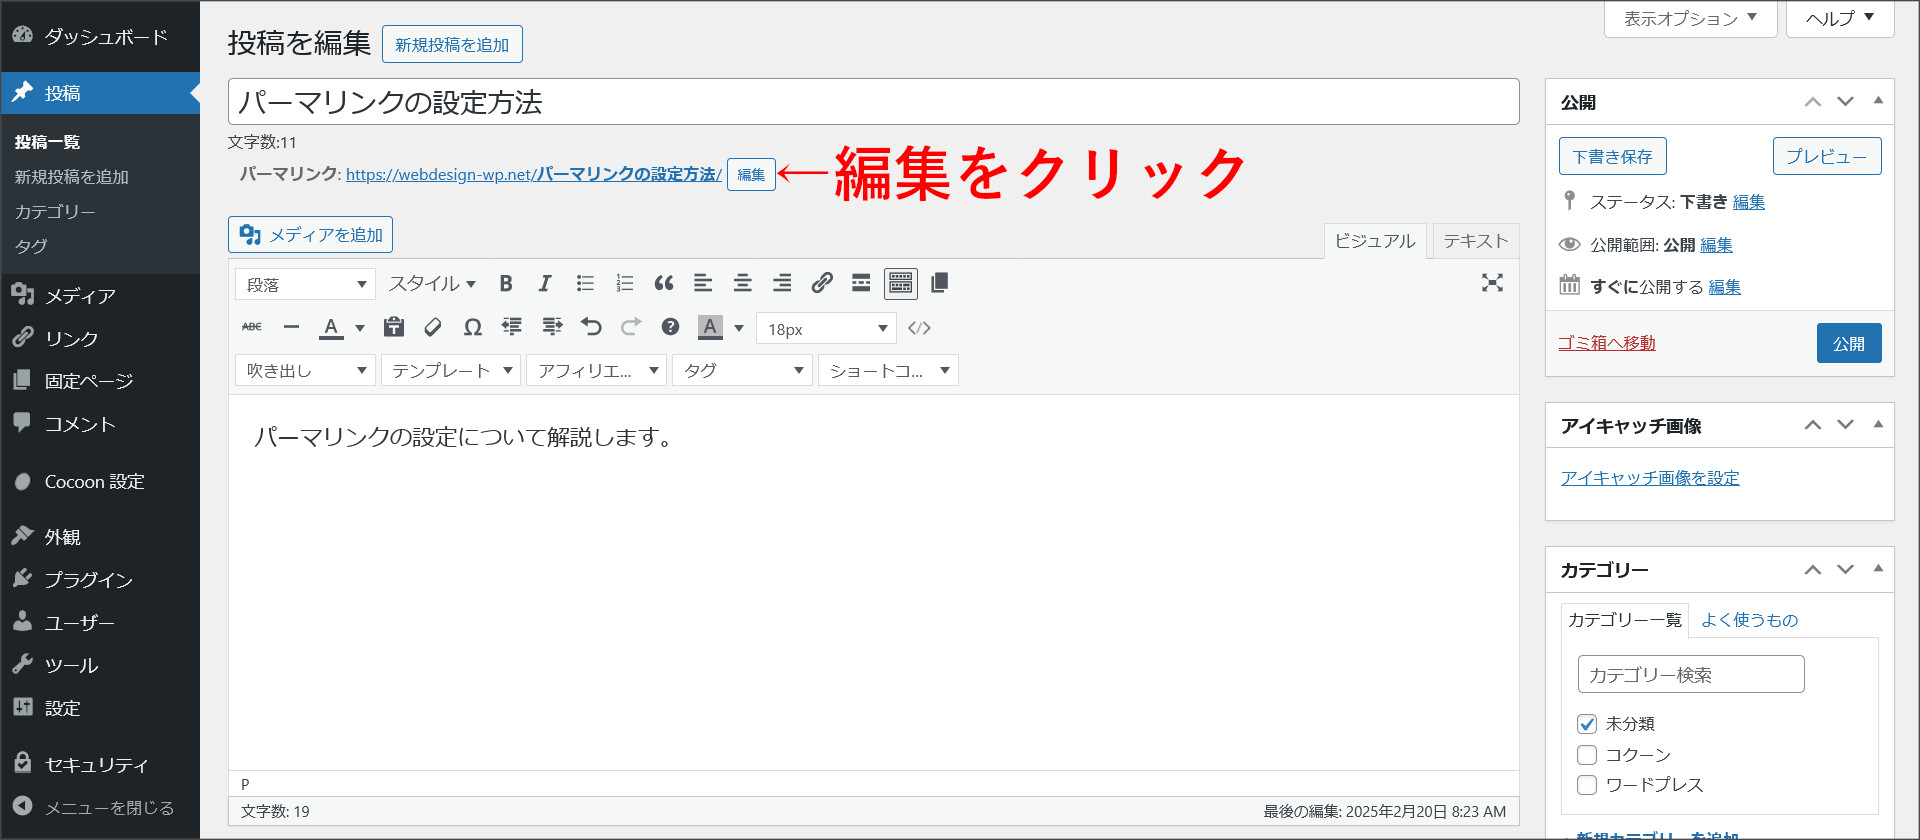1920x840 pixels.
Task: Click アイキャッチ画像を設定 link
Action: click(1650, 478)
